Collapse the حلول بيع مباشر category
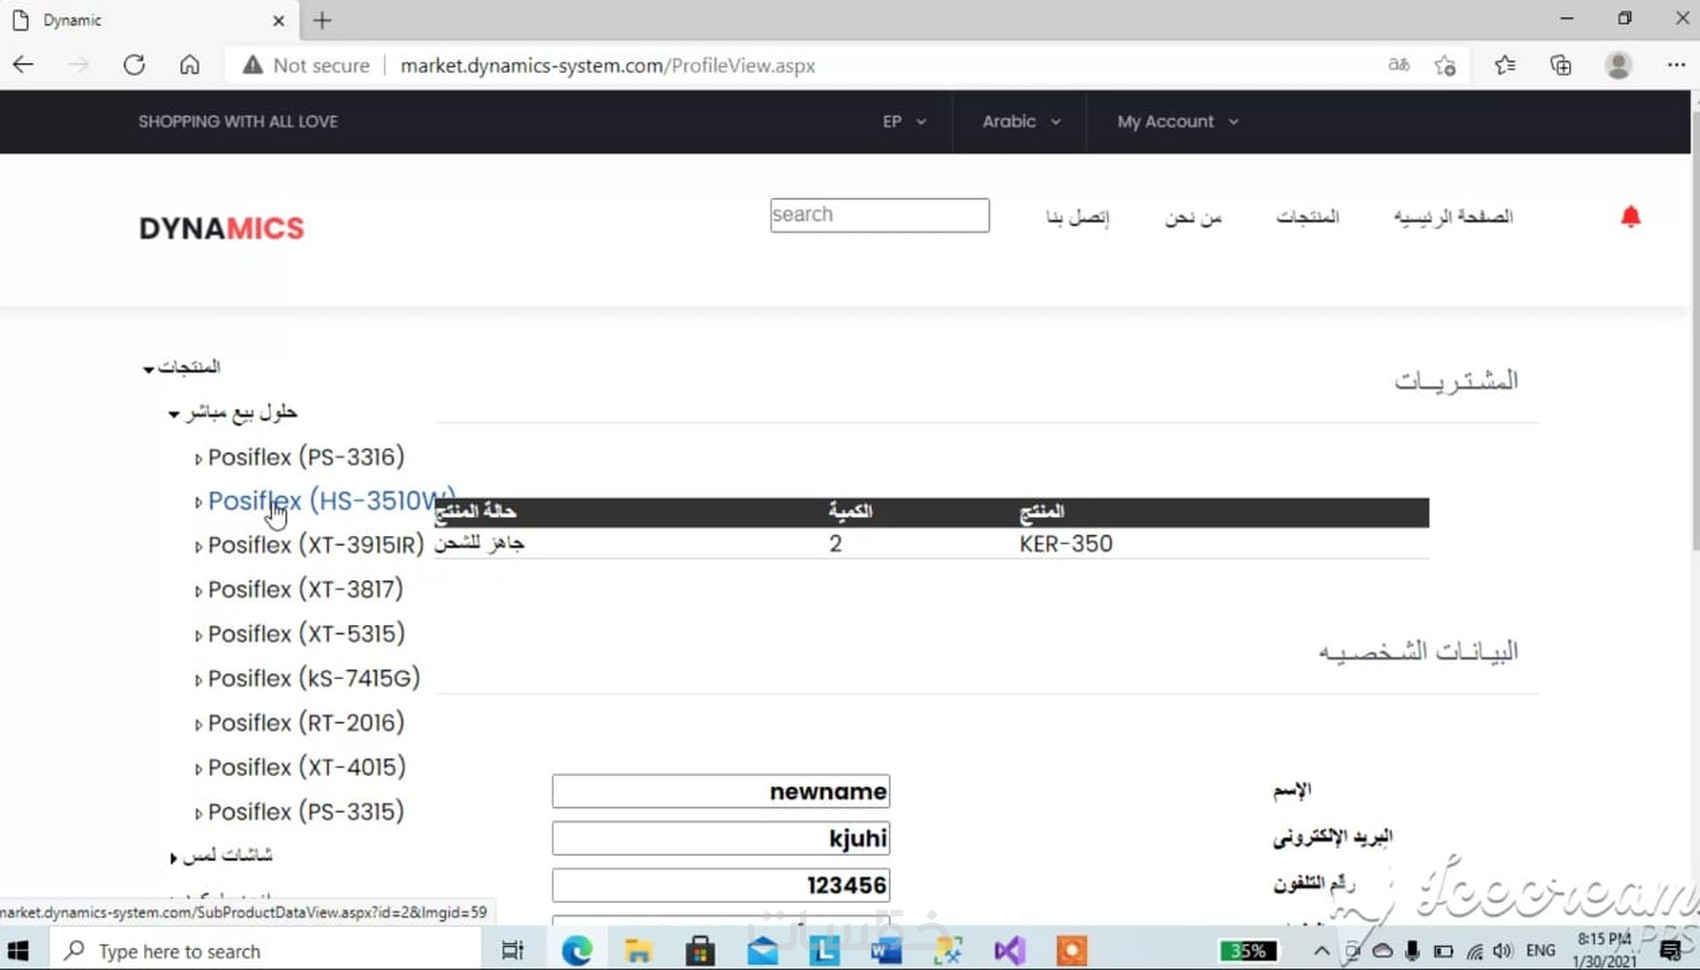 tap(174, 413)
